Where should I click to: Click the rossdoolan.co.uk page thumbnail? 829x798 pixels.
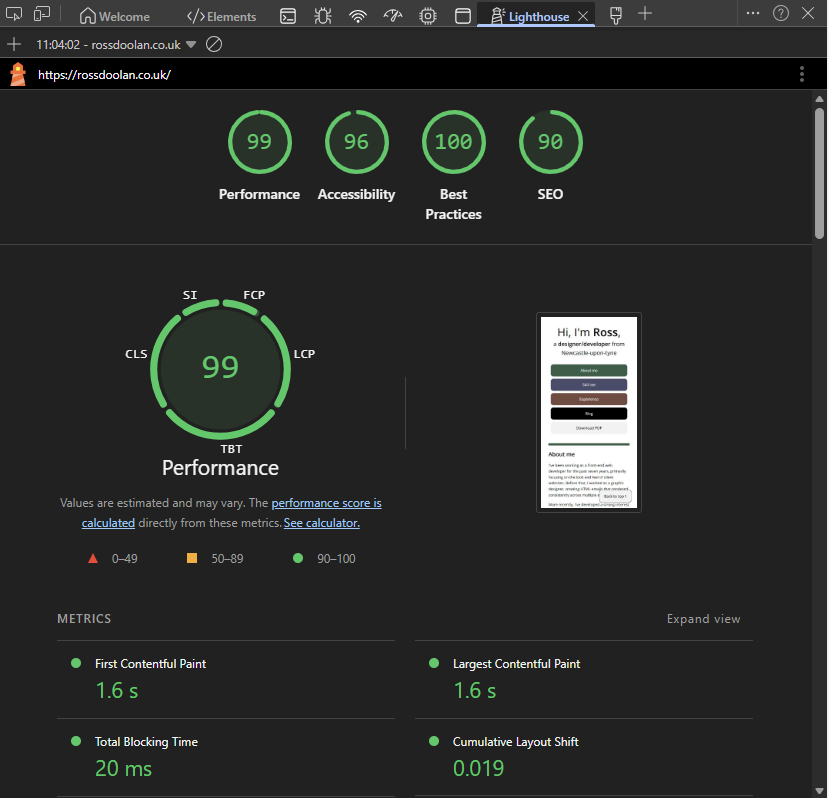(x=588, y=412)
